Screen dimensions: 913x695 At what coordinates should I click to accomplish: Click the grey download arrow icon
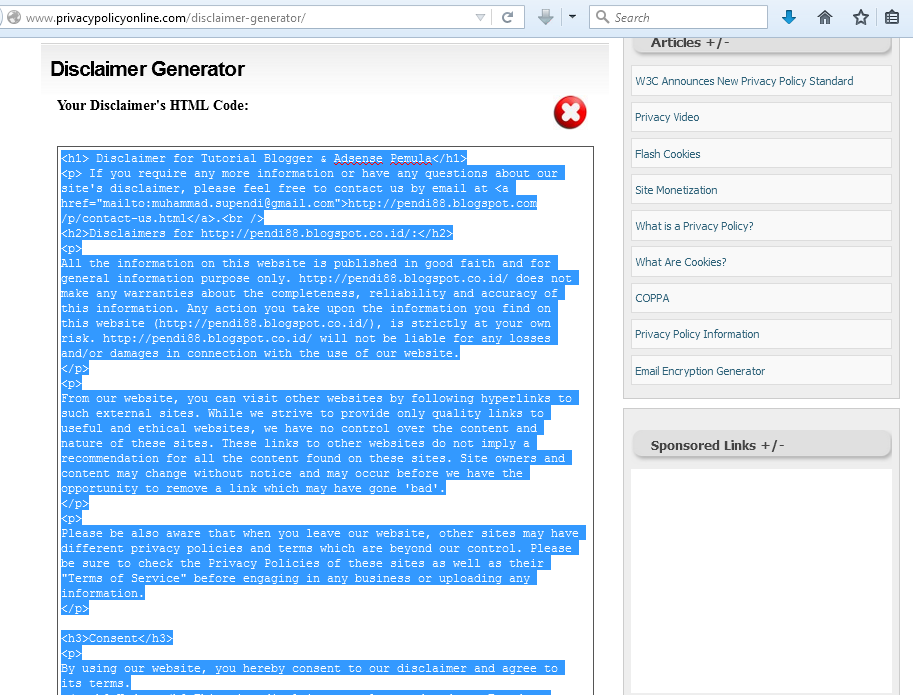(x=546, y=17)
